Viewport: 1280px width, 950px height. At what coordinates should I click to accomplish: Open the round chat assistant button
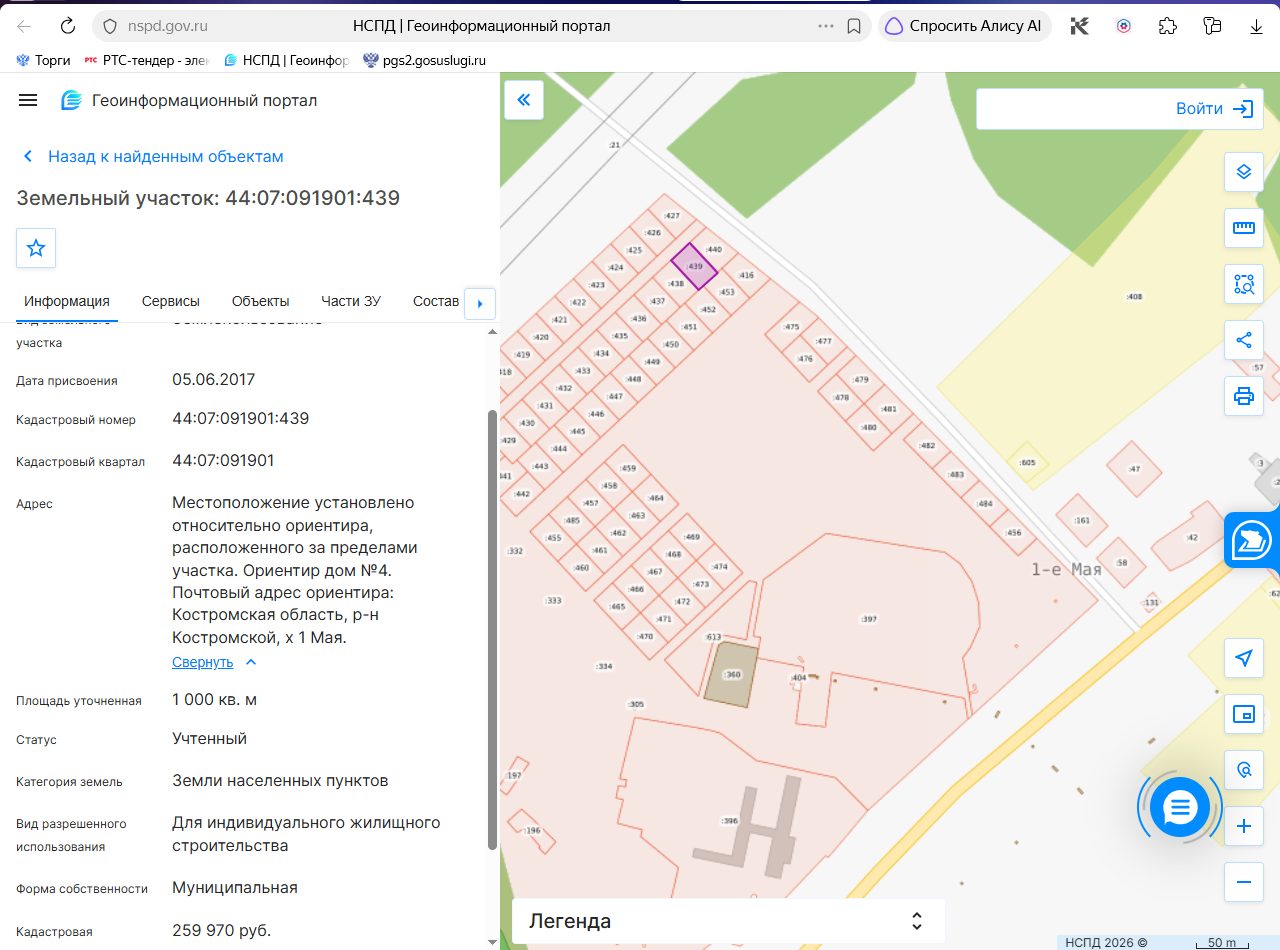tap(1180, 807)
